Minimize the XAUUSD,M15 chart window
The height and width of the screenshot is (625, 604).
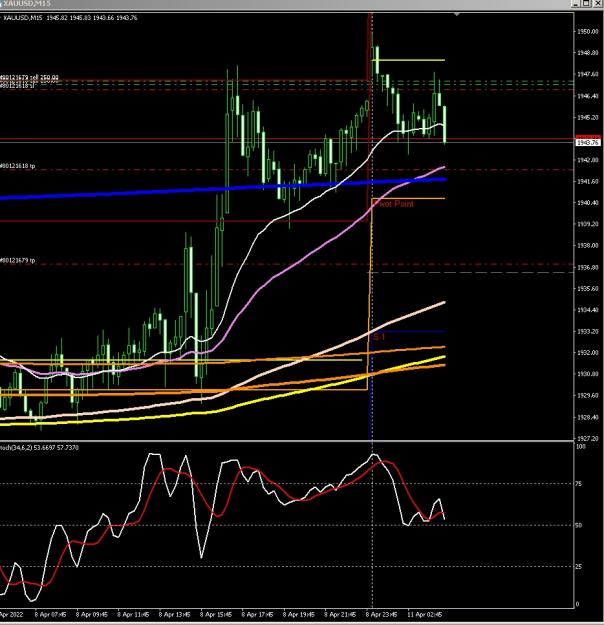click(575, 4)
